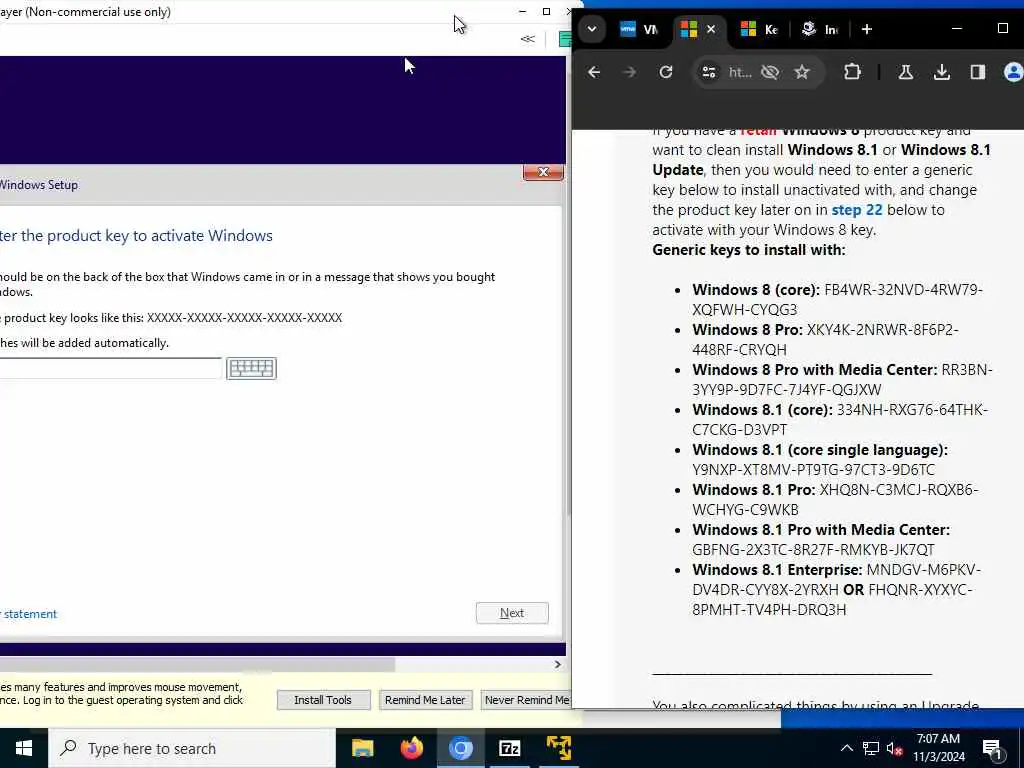Screen dimensions: 1024x768
Task: Click the 'Generic keys to install with:' heading
Action: [x=748, y=249]
